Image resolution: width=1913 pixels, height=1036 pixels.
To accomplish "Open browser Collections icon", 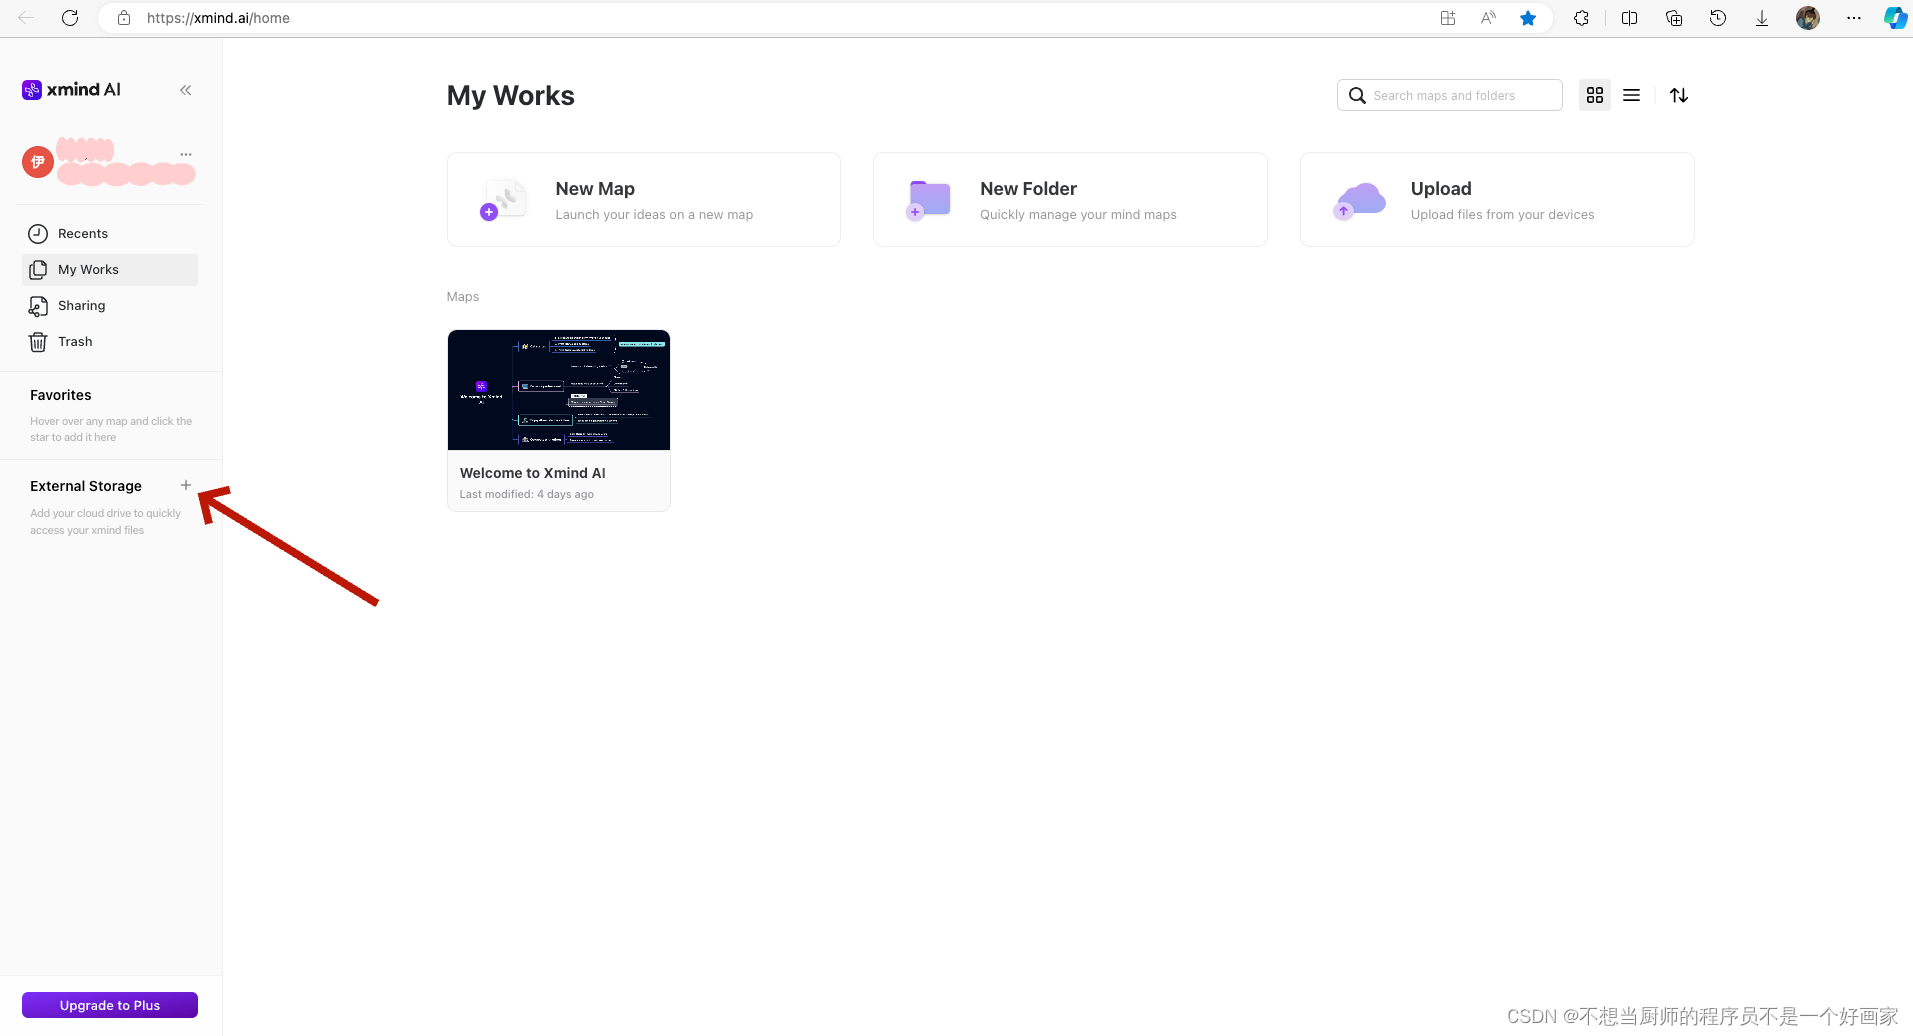I will (1674, 18).
